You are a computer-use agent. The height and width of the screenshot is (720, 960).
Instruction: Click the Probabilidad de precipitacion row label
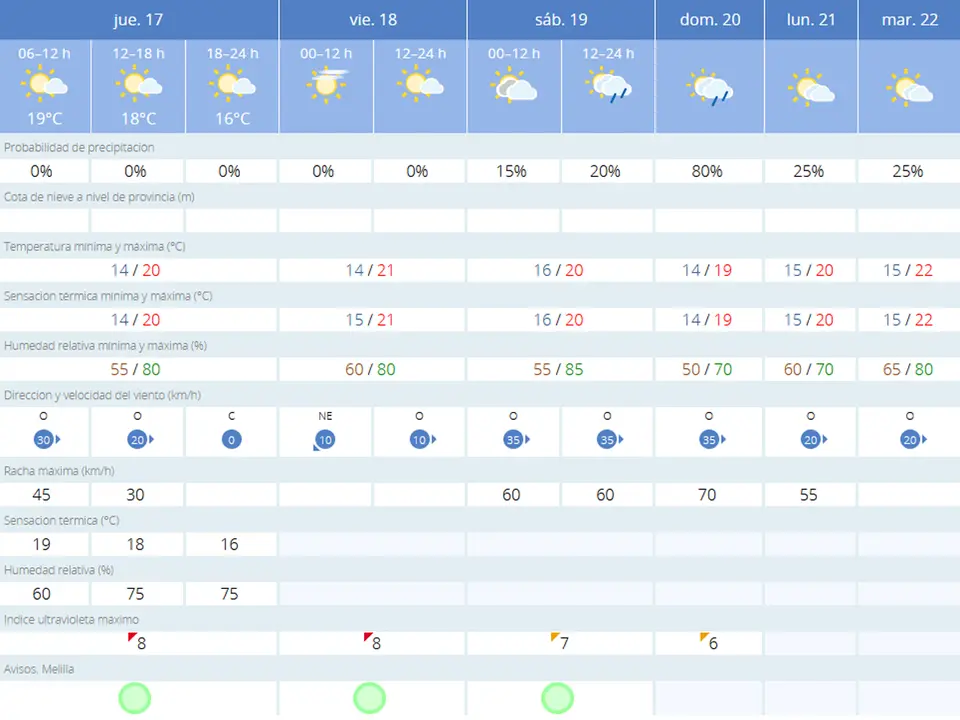point(79,148)
